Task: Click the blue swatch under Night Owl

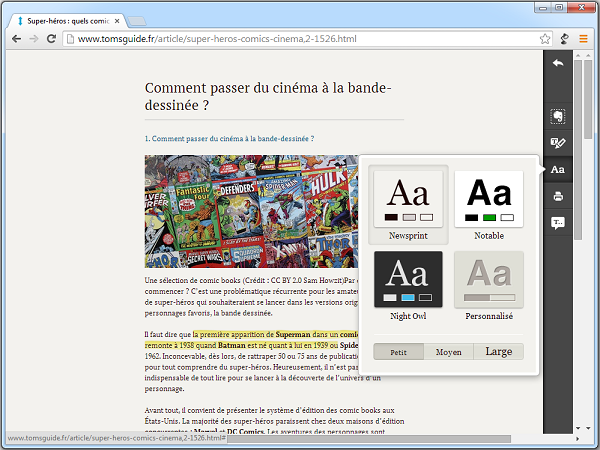Action: 408,298
